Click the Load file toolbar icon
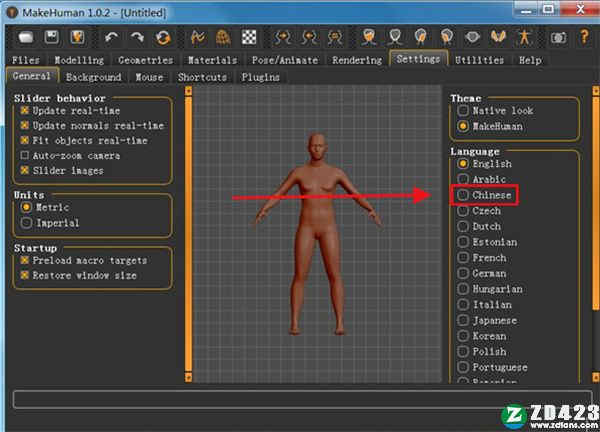Viewport: 600px width, 432px height. 26,37
